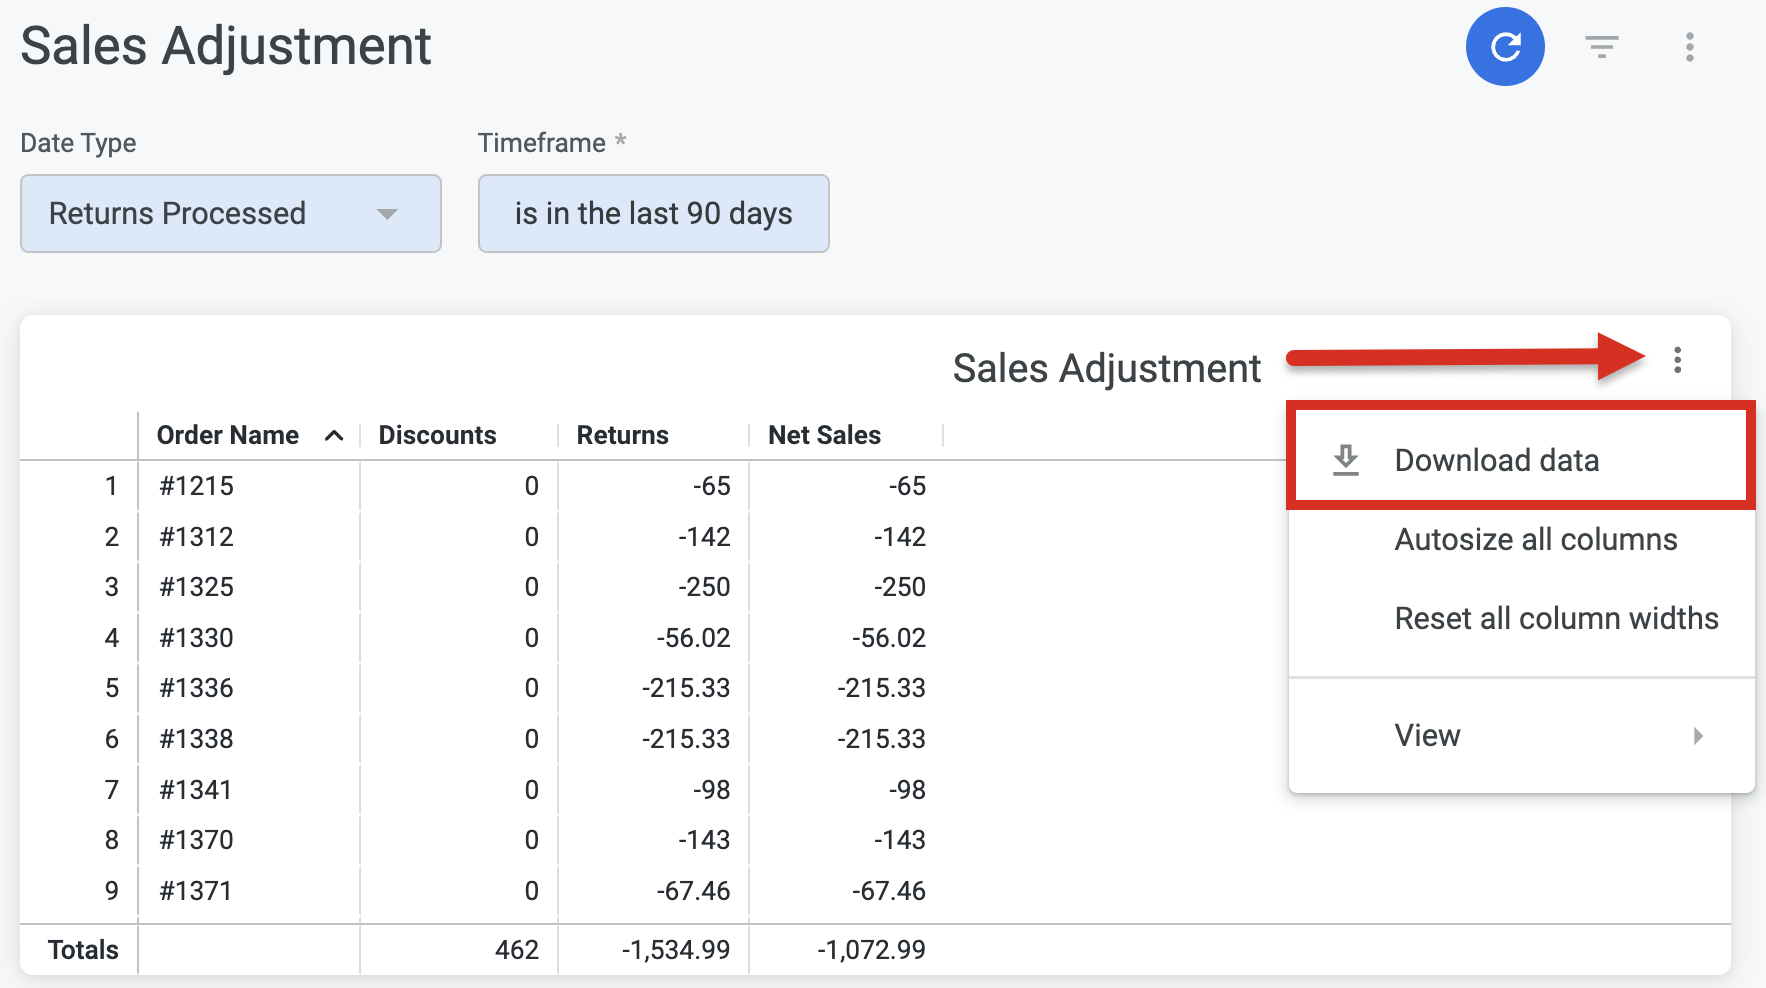
Task: Click the Totals row at table bottom
Action: pos(84,949)
